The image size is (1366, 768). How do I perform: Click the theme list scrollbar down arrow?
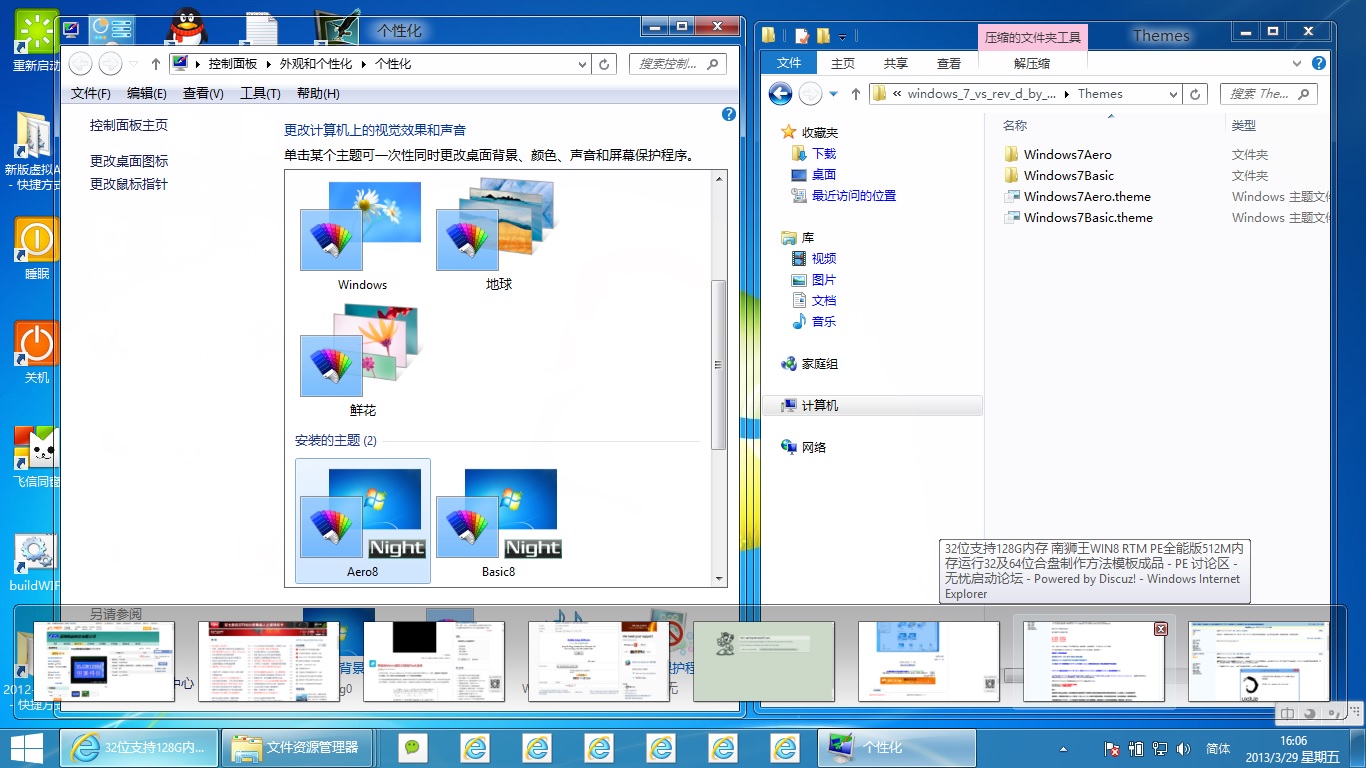(718, 578)
